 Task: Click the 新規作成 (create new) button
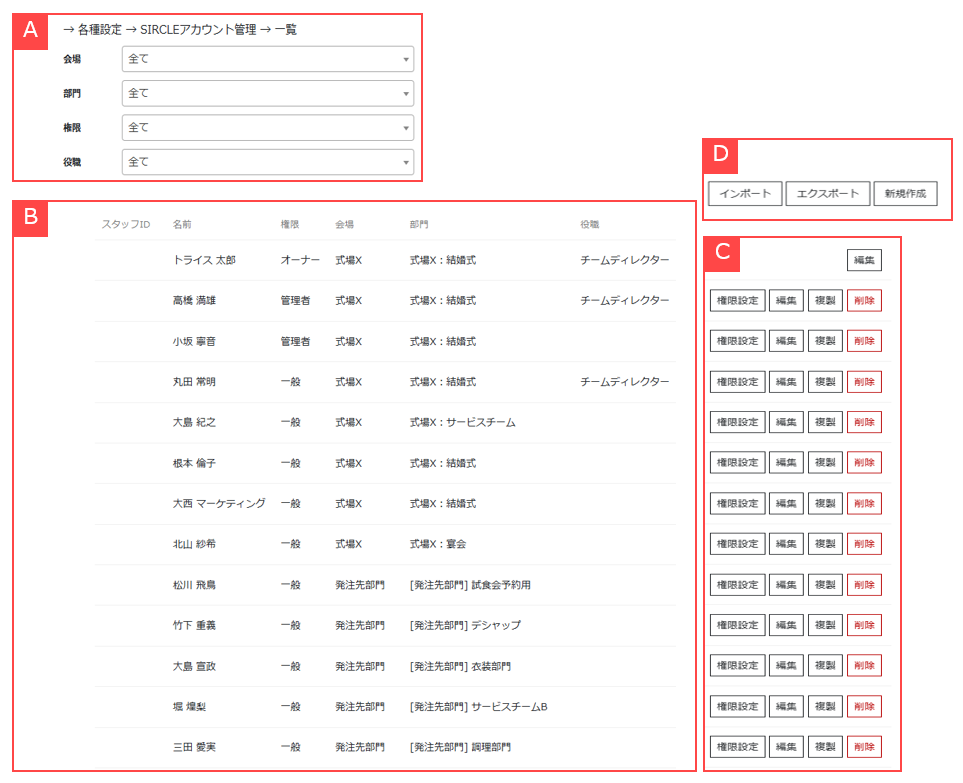coord(908,193)
